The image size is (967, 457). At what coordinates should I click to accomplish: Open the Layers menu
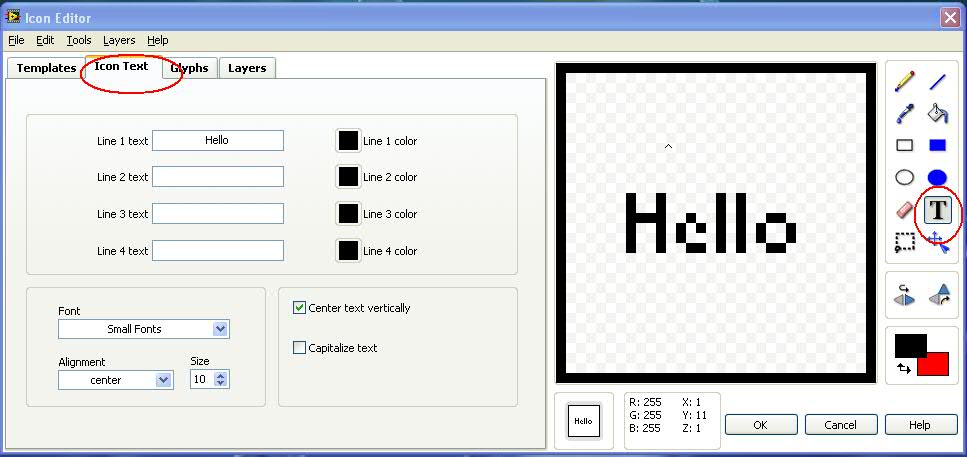pos(119,40)
